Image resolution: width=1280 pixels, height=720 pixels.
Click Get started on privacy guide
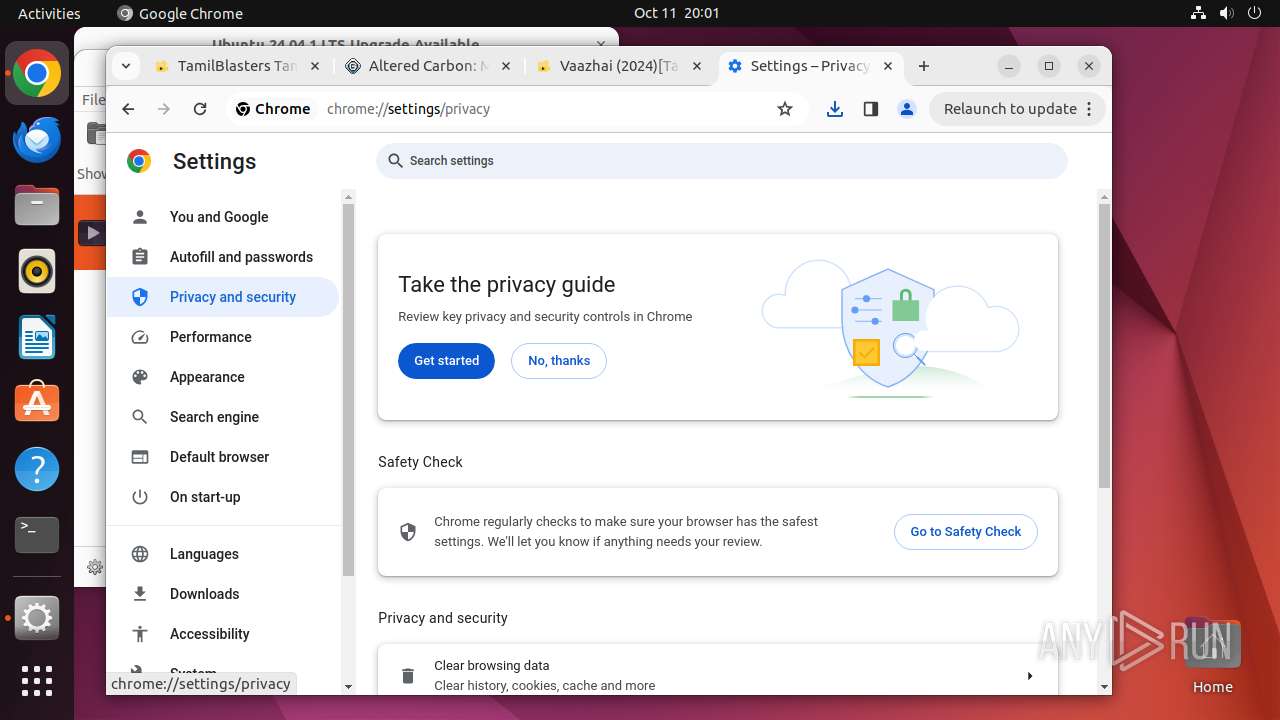tap(446, 361)
